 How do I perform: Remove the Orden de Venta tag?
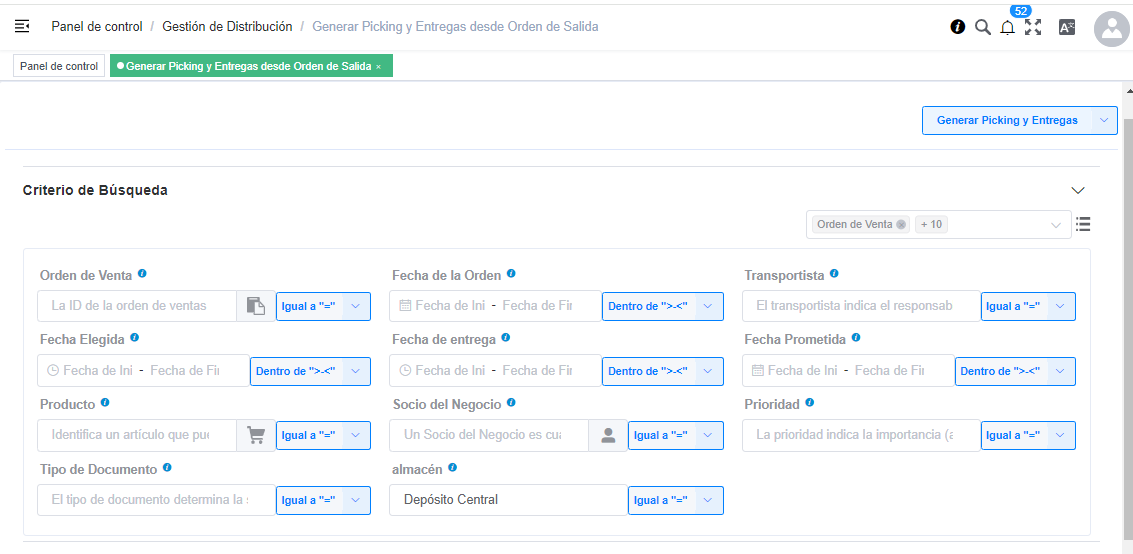click(900, 225)
